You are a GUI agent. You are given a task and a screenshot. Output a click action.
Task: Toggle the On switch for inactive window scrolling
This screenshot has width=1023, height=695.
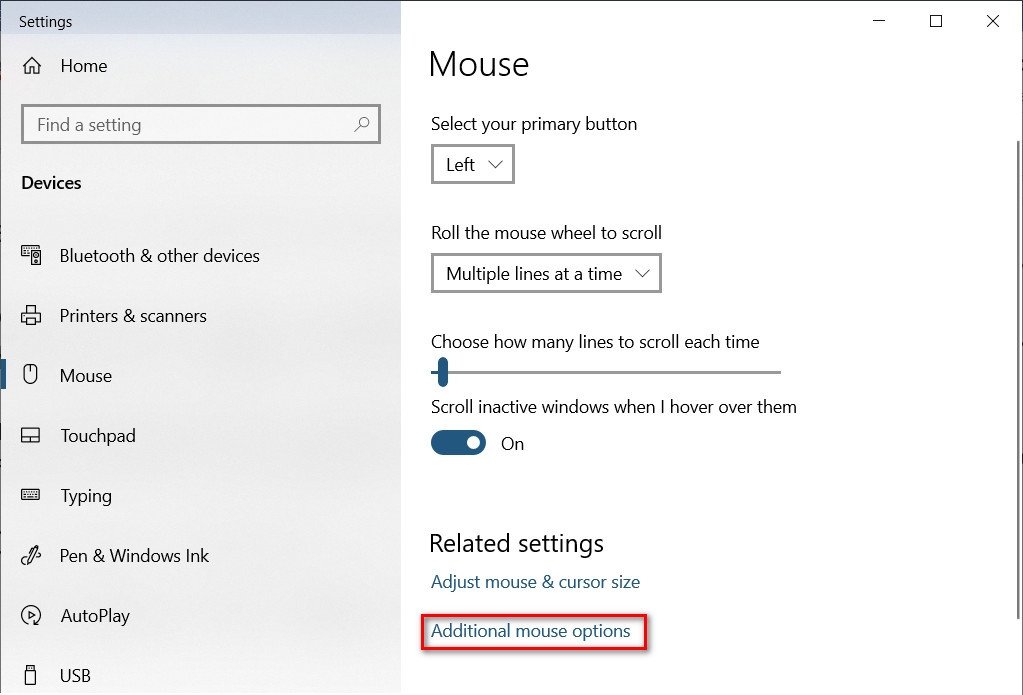(458, 442)
